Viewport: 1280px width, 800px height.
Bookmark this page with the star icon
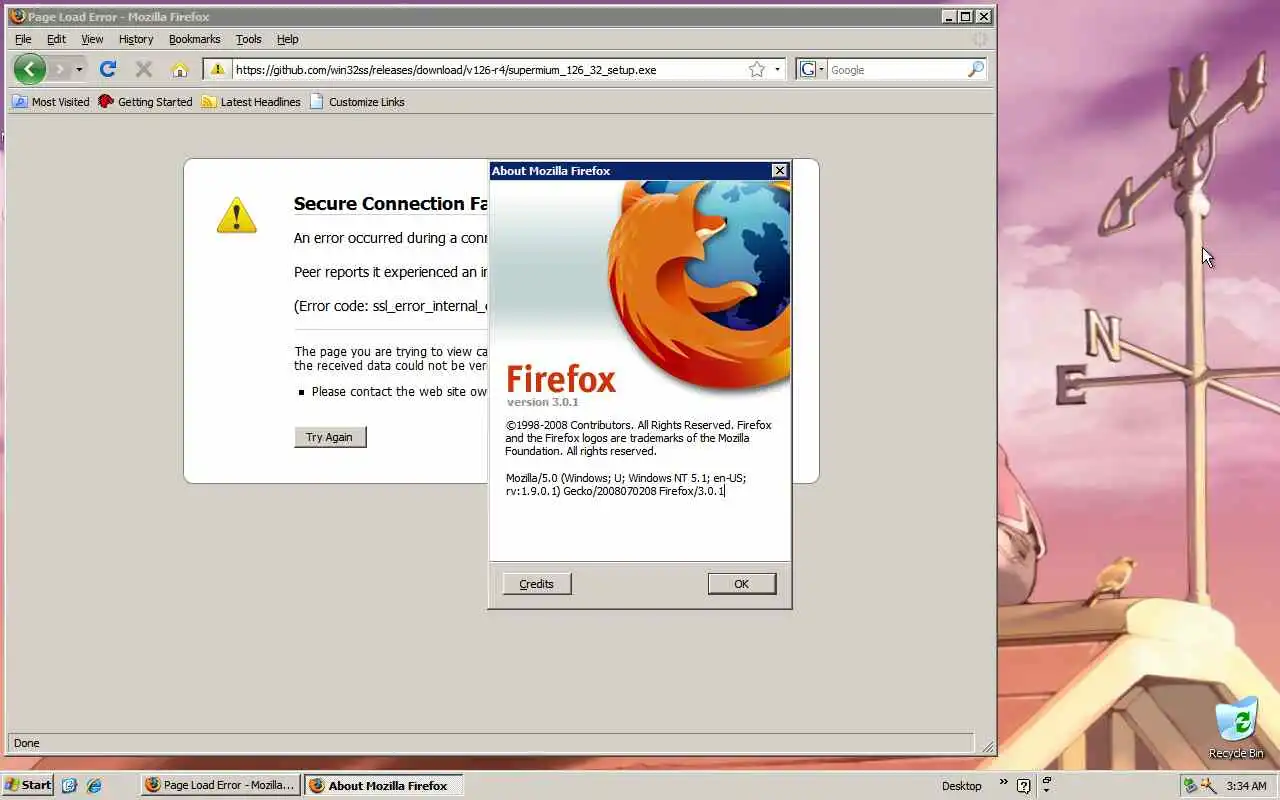pos(757,69)
